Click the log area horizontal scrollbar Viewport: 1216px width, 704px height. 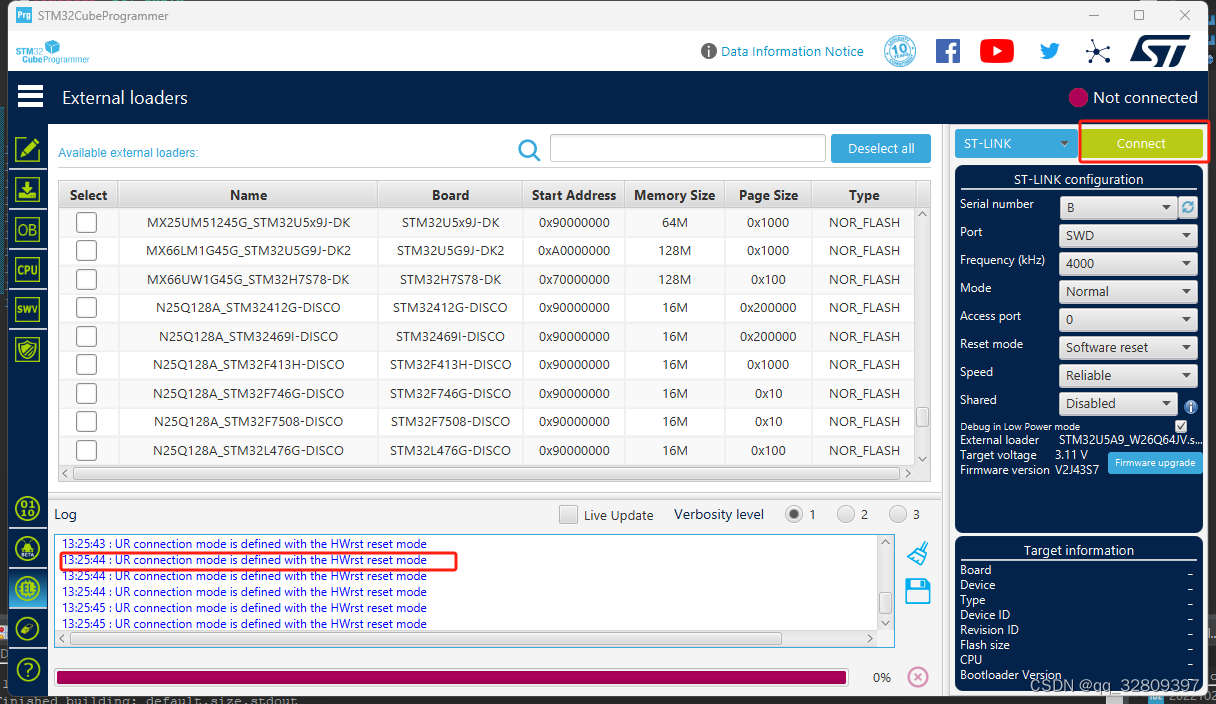tap(468, 638)
